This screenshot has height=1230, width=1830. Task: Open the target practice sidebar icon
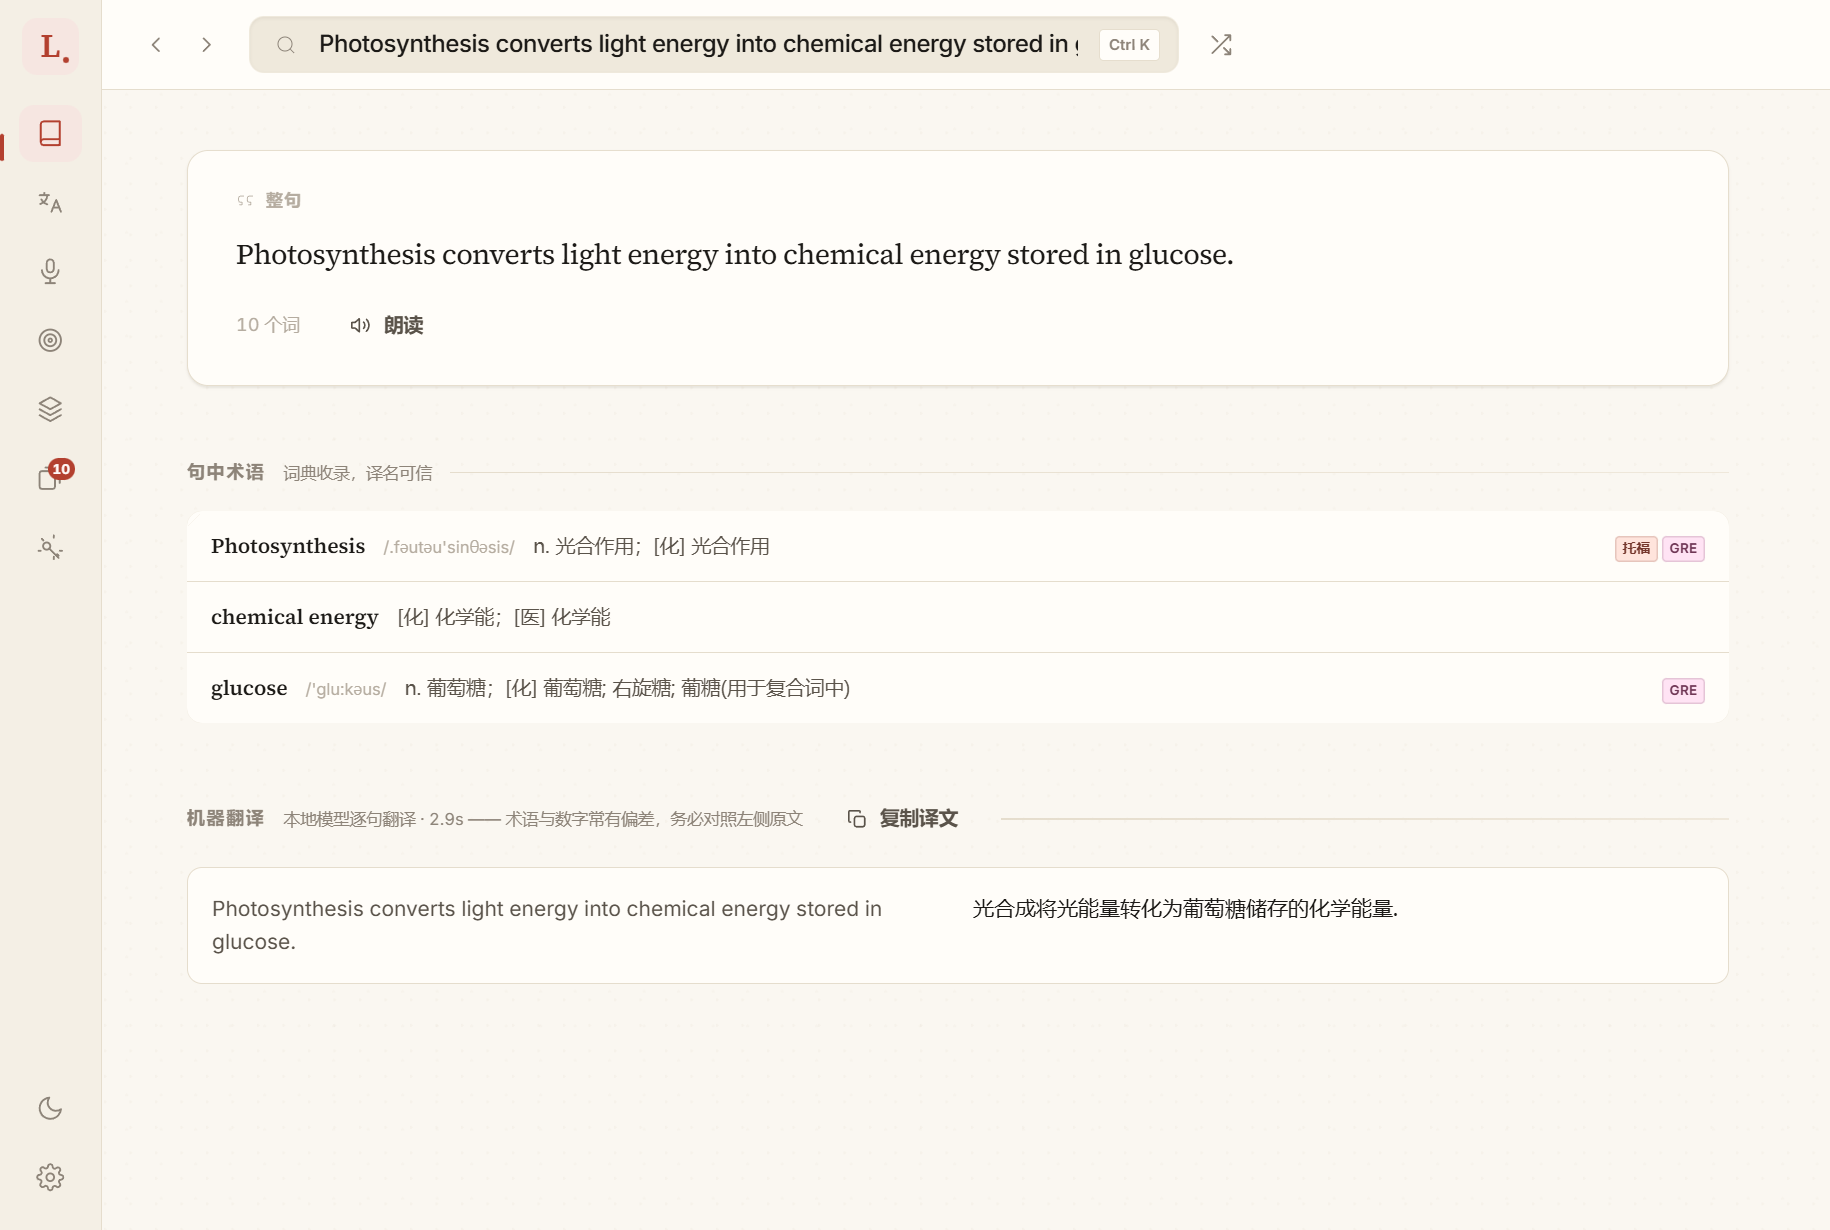51,340
